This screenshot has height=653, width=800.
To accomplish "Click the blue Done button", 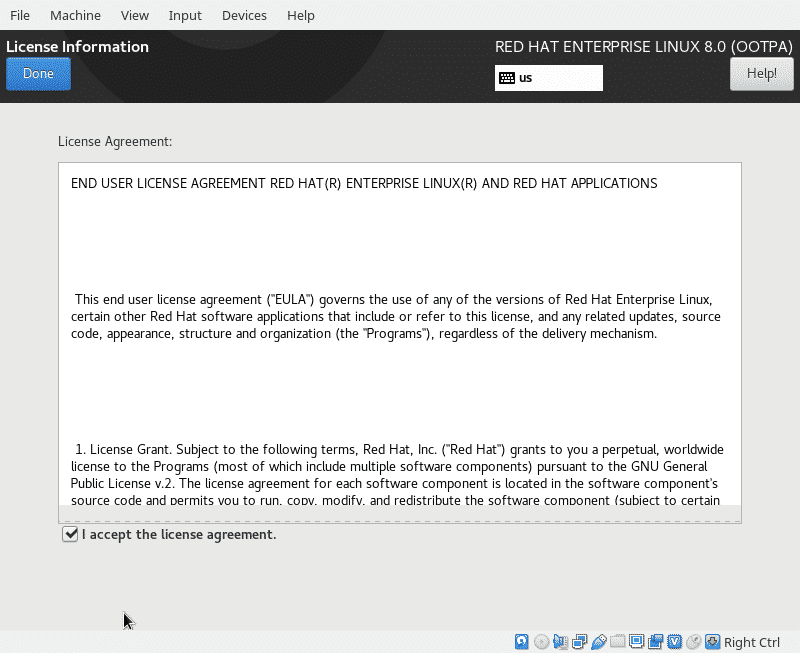I will pyautogui.click(x=38, y=73).
